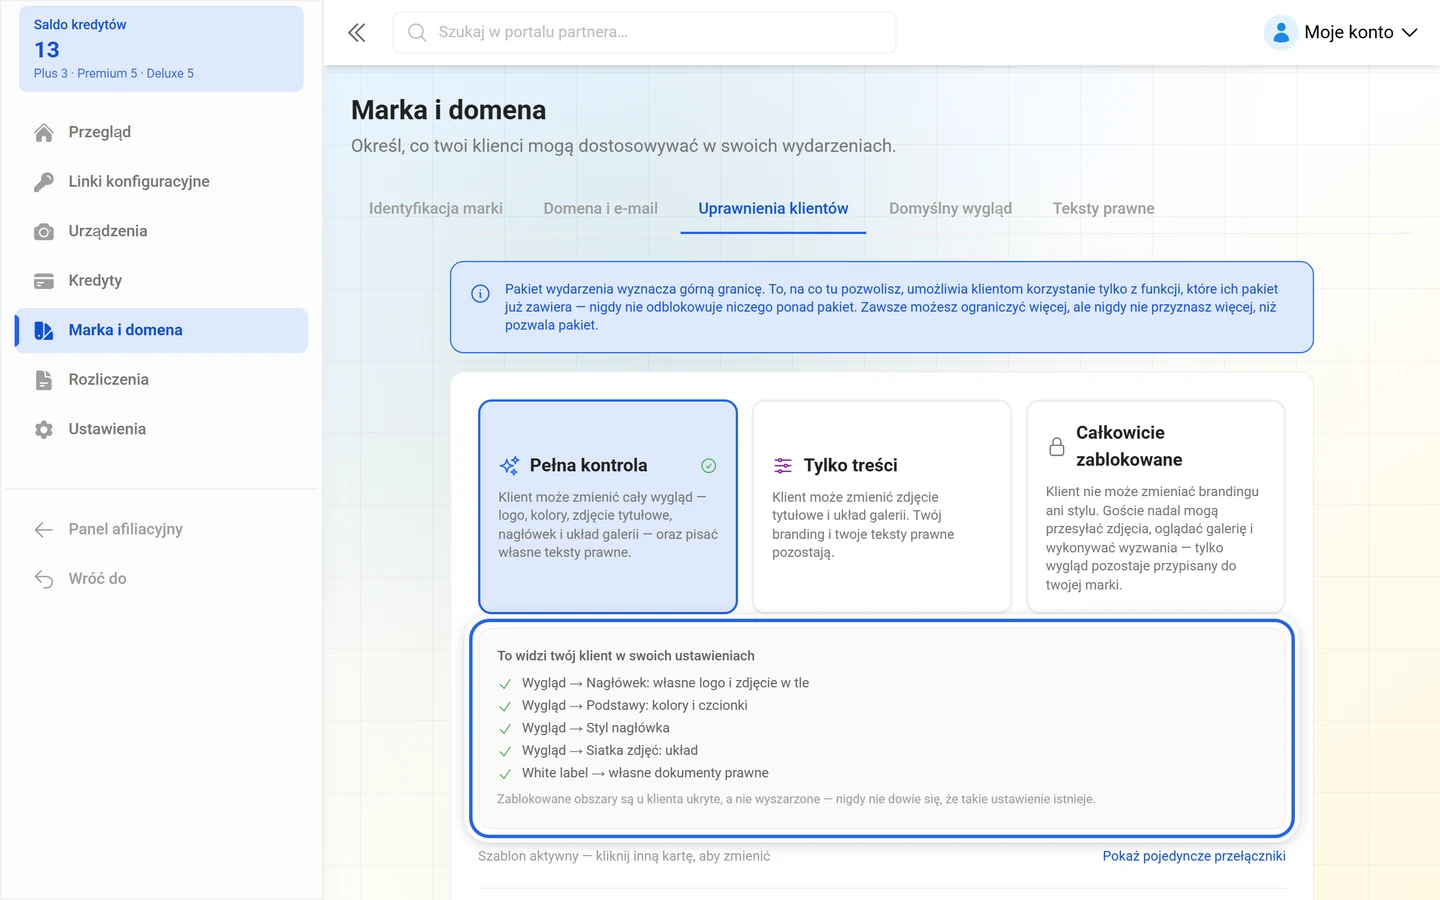
Task: Click the sliders icon on Tylko treści
Action: pos(783,465)
